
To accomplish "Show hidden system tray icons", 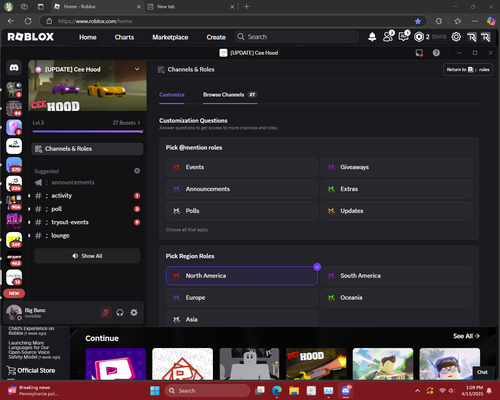I will point(417,390).
